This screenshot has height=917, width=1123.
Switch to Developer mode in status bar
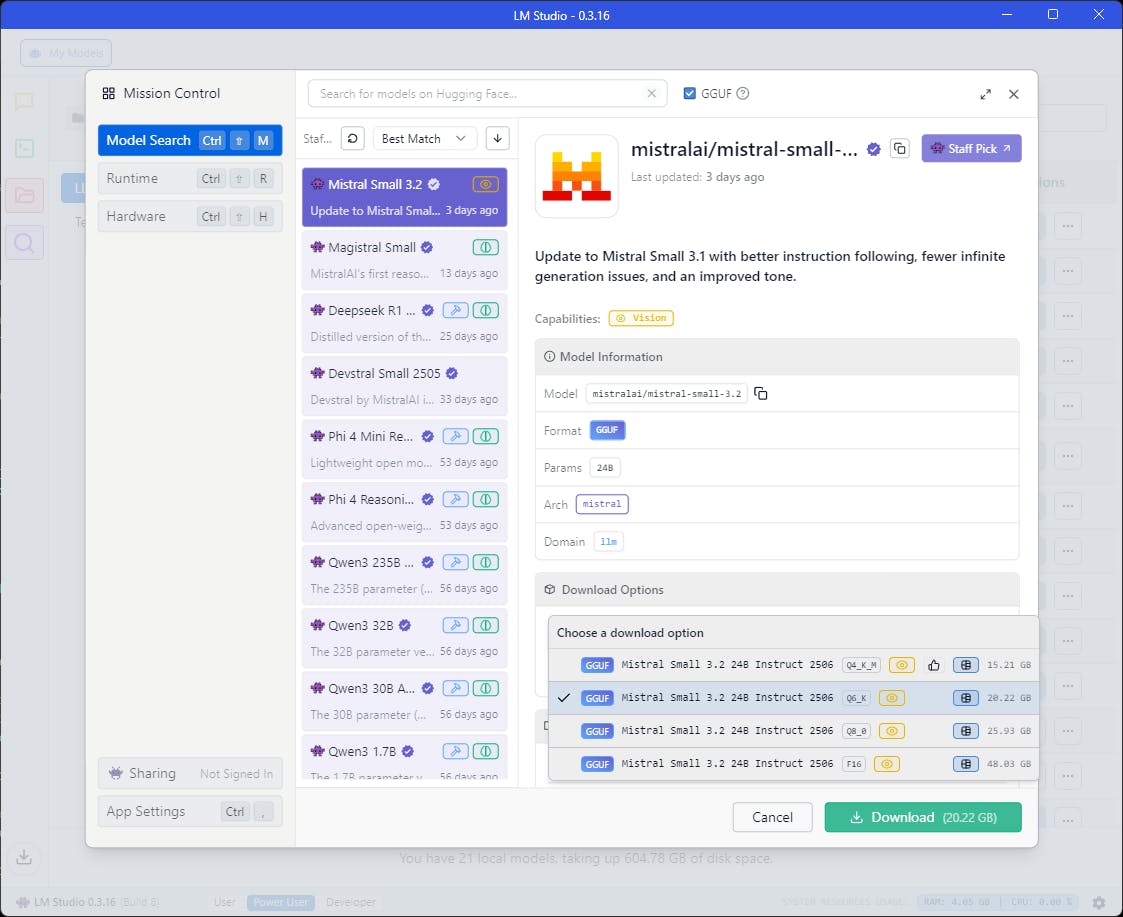click(x=350, y=902)
